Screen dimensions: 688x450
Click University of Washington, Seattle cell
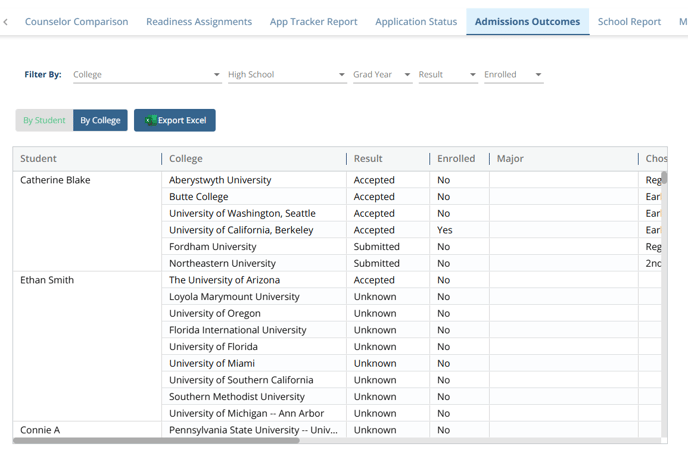coord(254,213)
